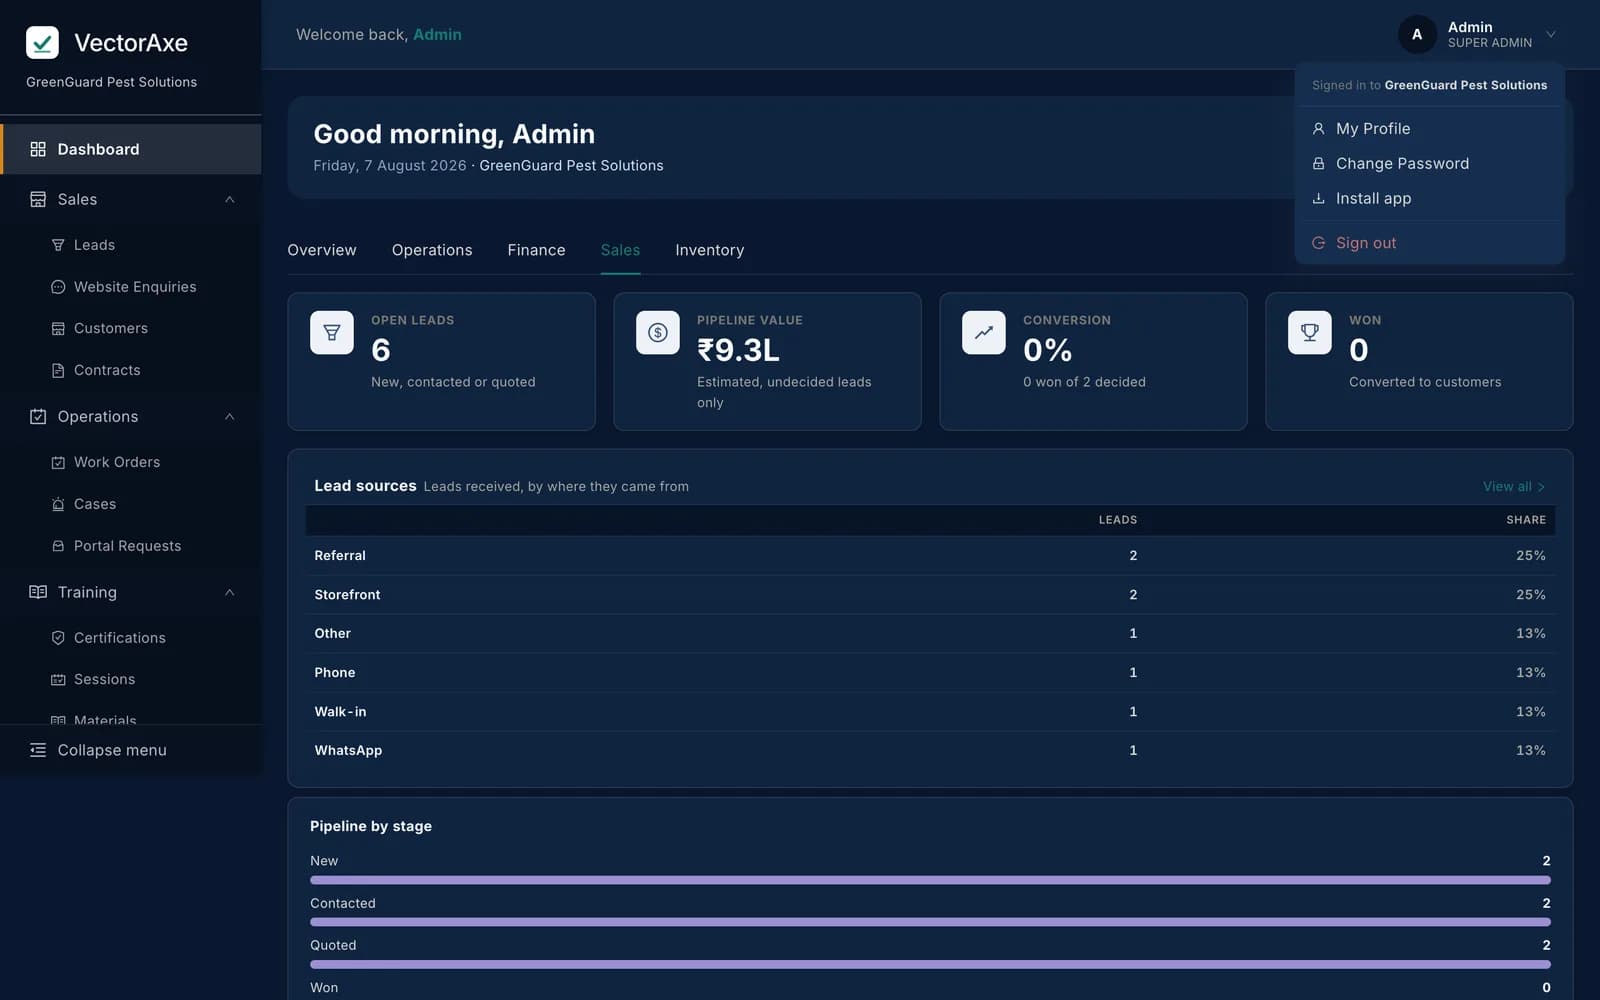This screenshot has height=1000, width=1600.
Task: Click the Other lead source row
Action: (930, 633)
